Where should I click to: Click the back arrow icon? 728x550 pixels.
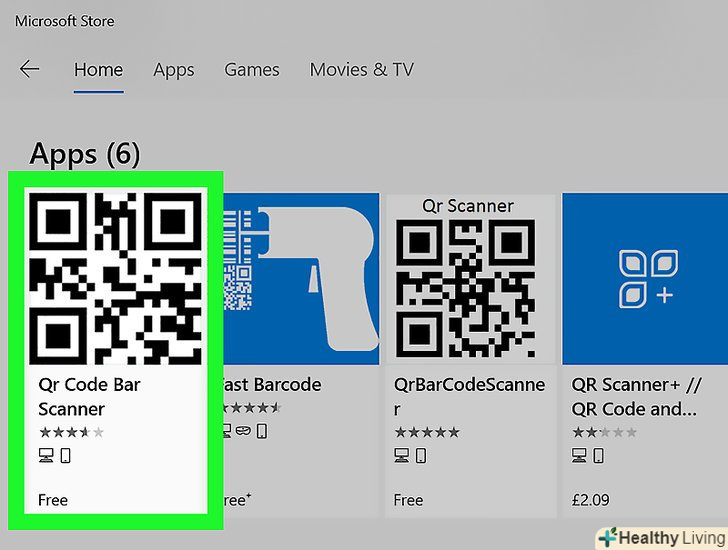[29, 69]
